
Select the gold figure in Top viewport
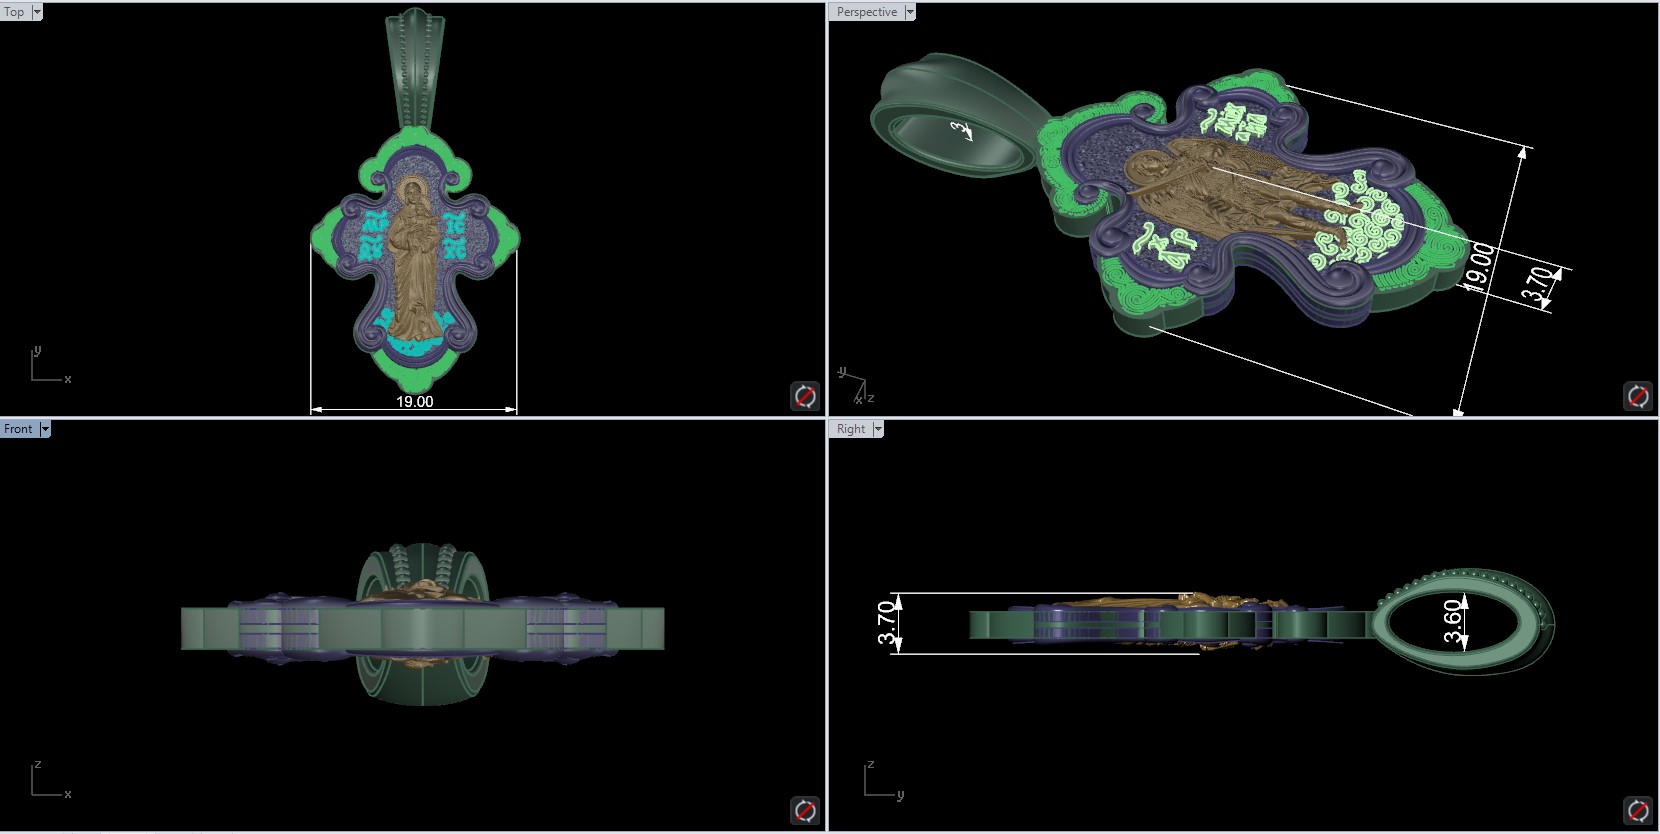click(414, 260)
